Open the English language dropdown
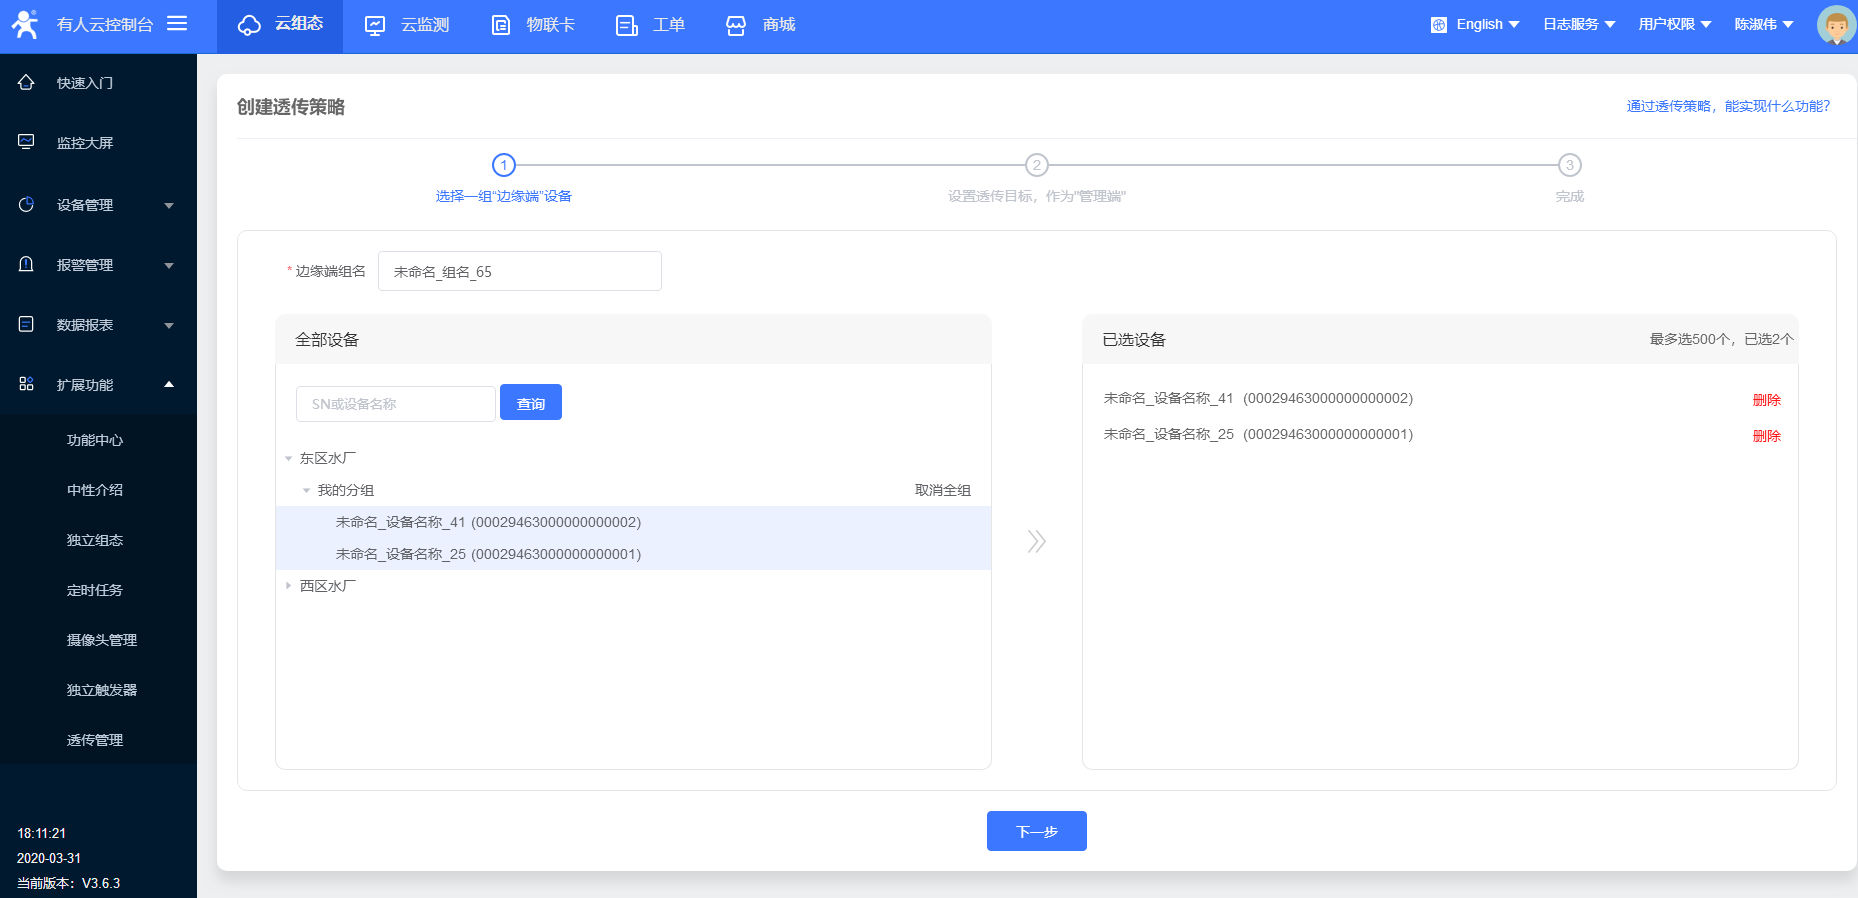The image size is (1858, 898). click(1488, 24)
